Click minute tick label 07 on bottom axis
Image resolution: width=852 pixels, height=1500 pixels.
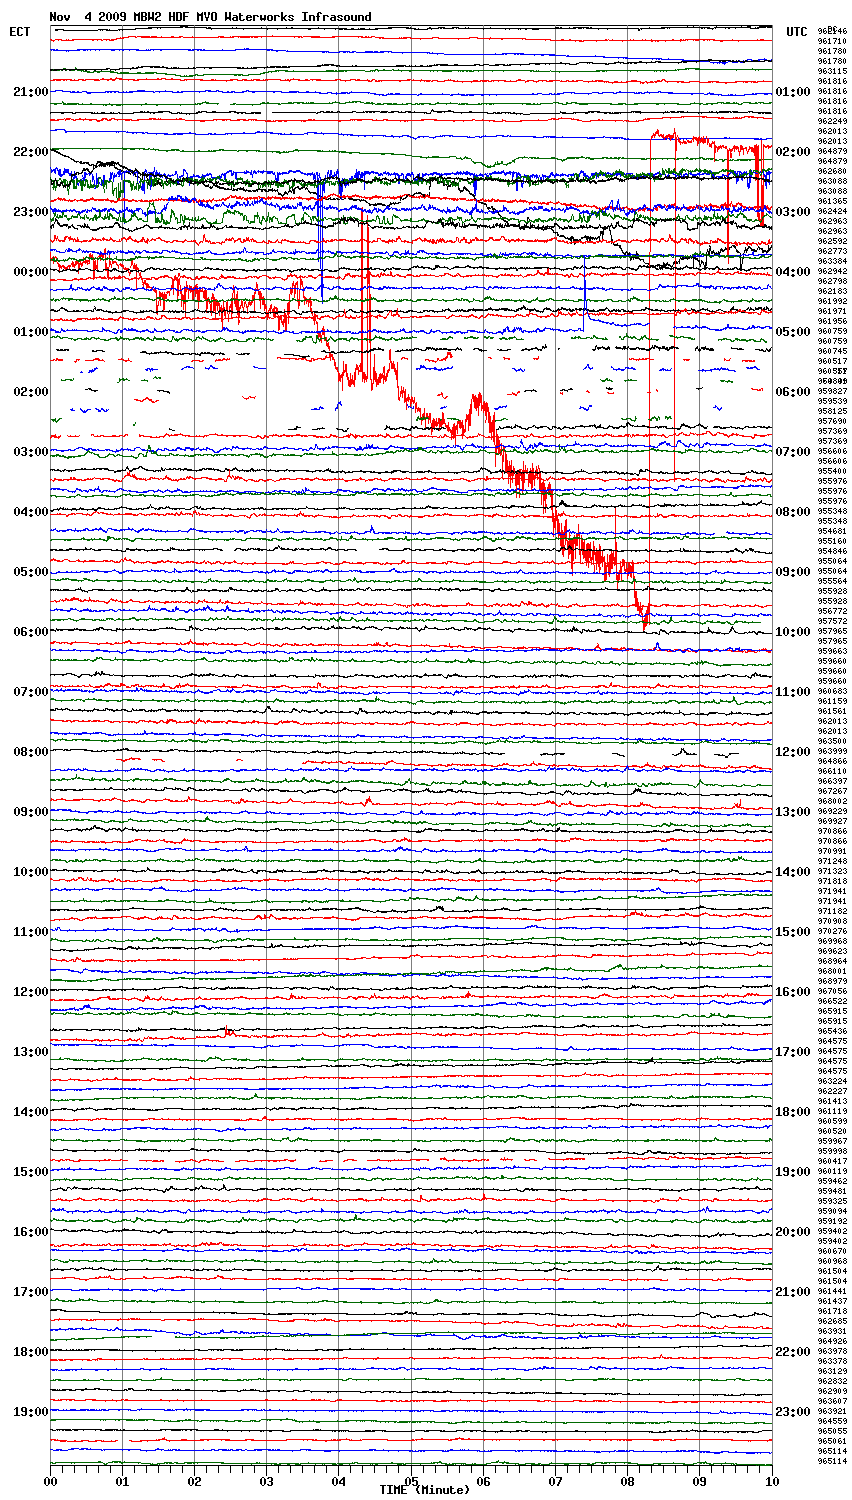[556, 1481]
